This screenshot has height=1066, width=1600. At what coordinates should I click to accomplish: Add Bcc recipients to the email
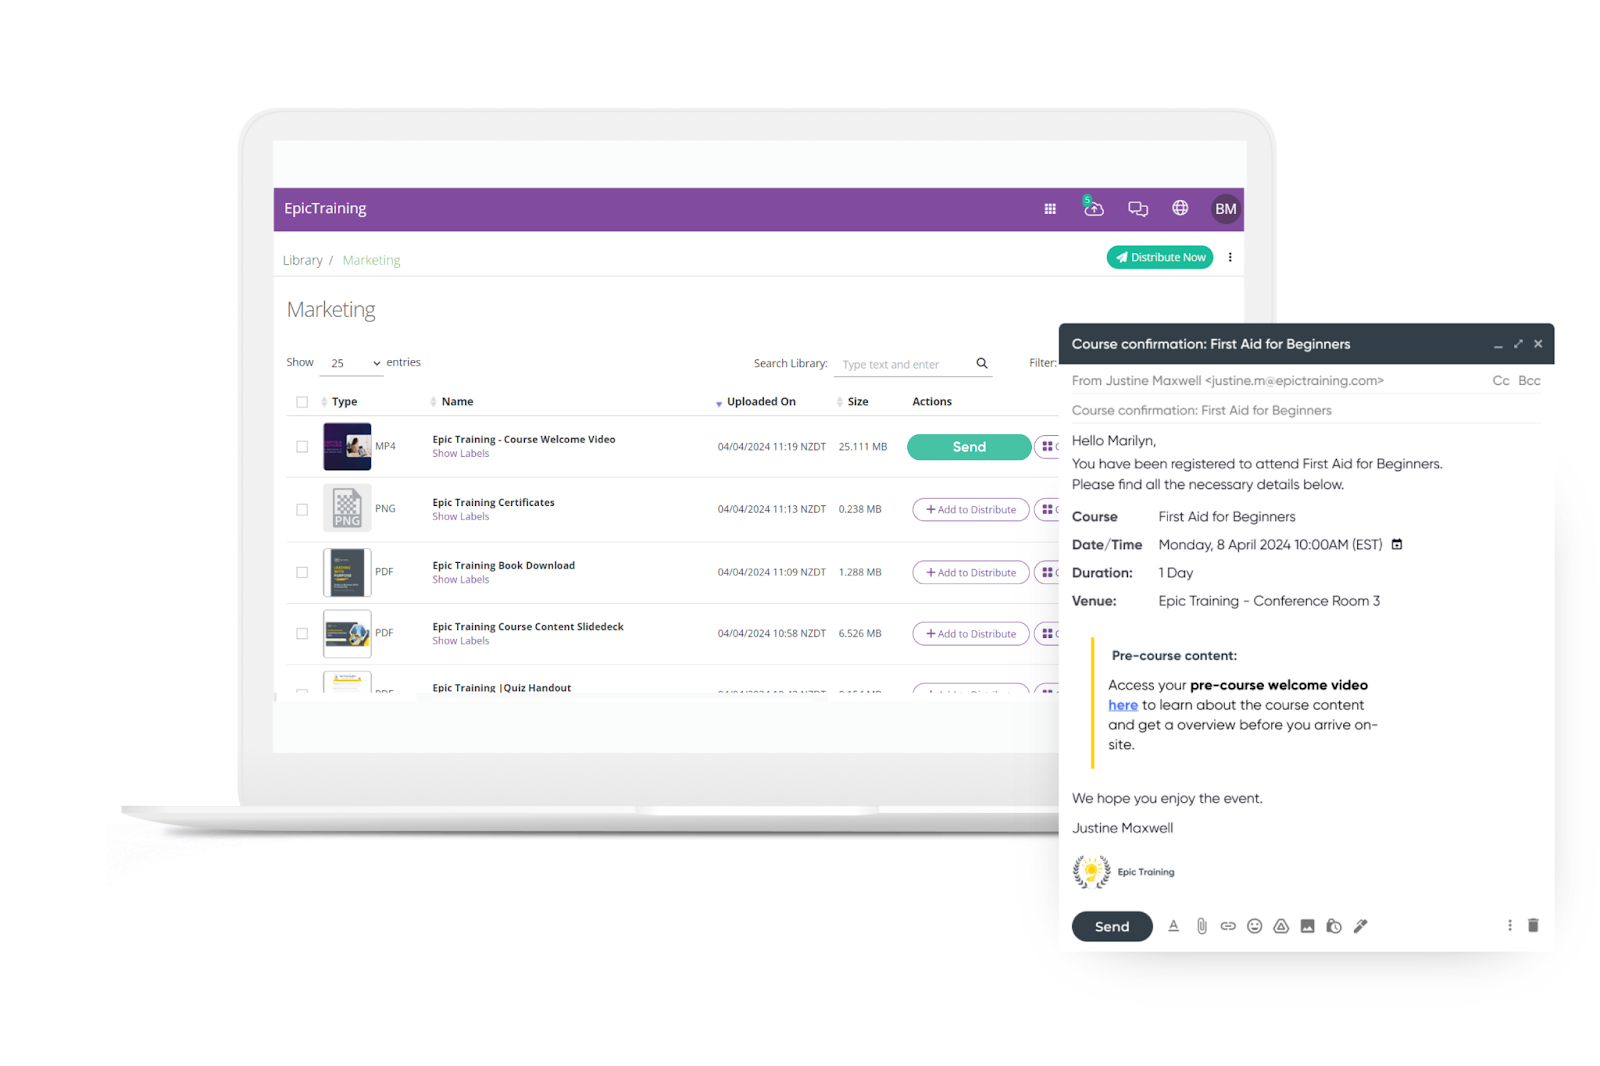pos(1529,381)
